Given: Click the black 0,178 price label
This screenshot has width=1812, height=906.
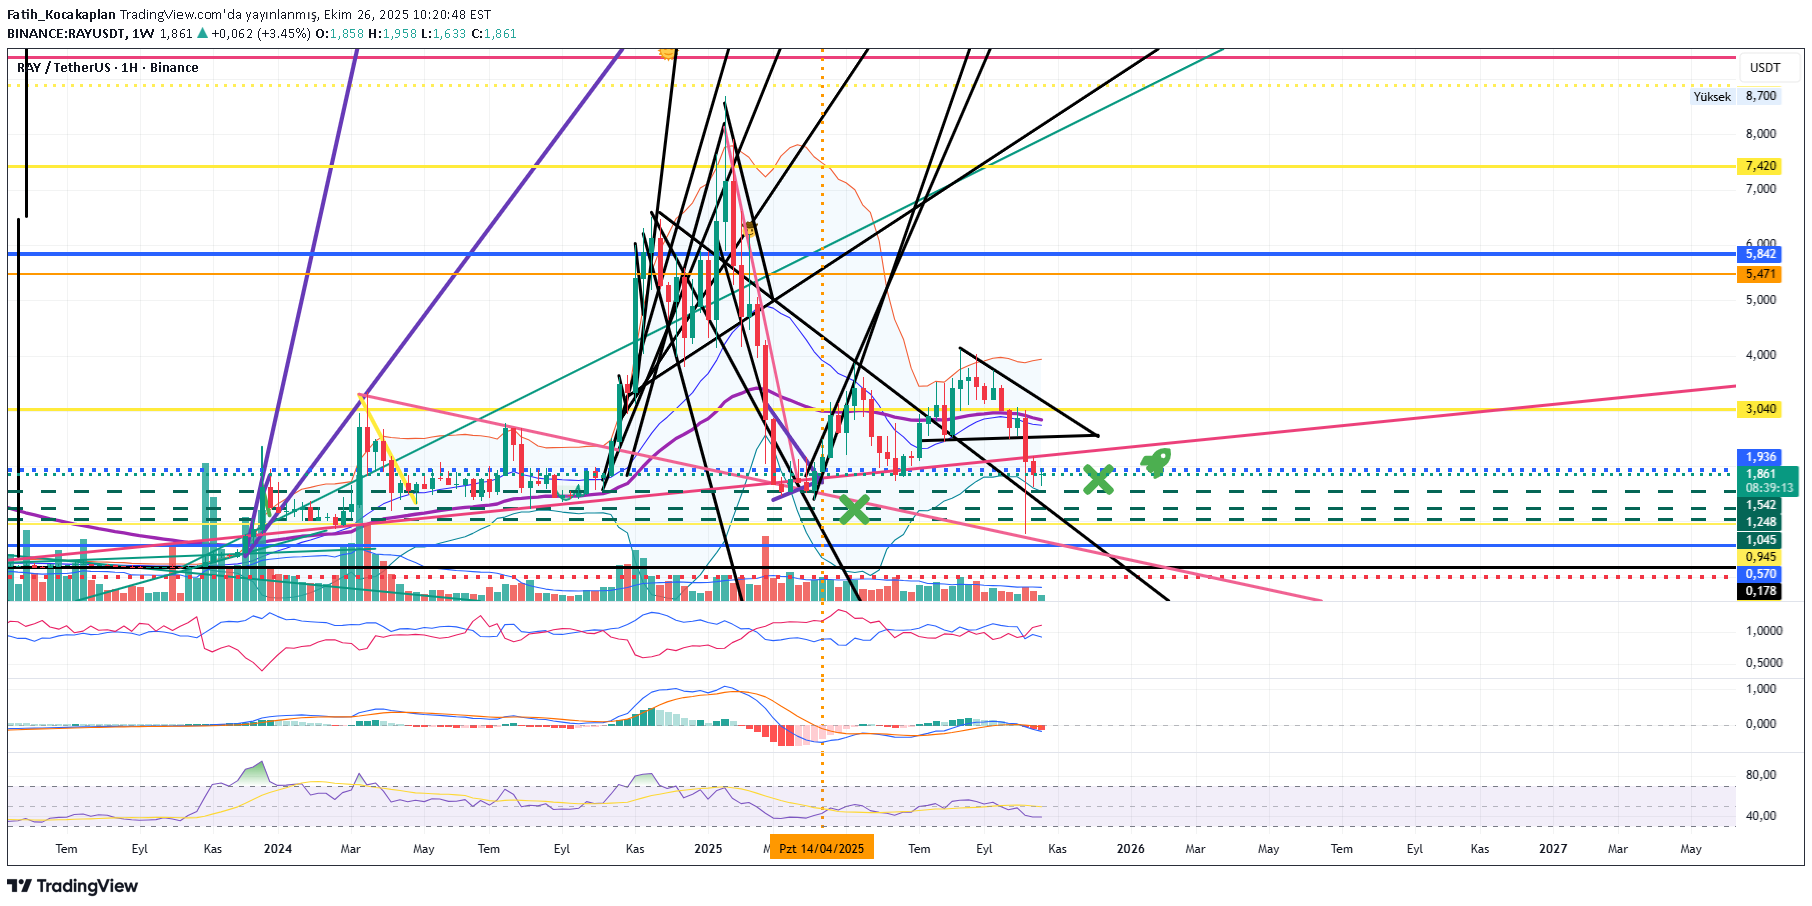Looking at the screenshot, I should (x=1760, y=591).
